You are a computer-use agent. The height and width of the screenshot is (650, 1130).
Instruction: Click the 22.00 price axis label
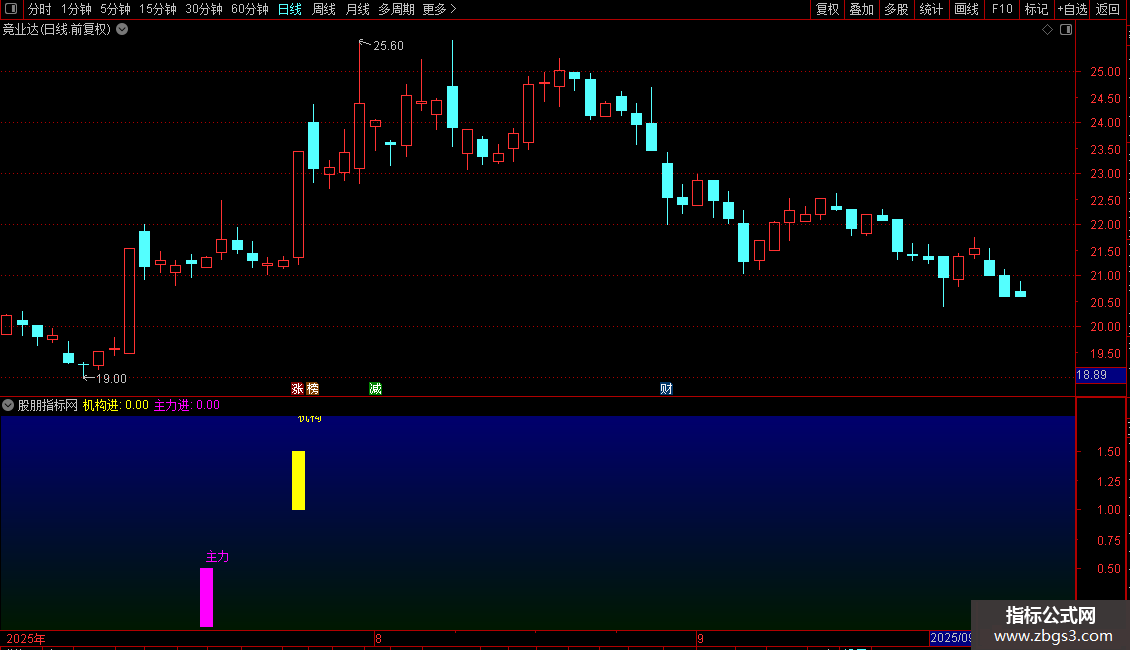pos(1105,225)
